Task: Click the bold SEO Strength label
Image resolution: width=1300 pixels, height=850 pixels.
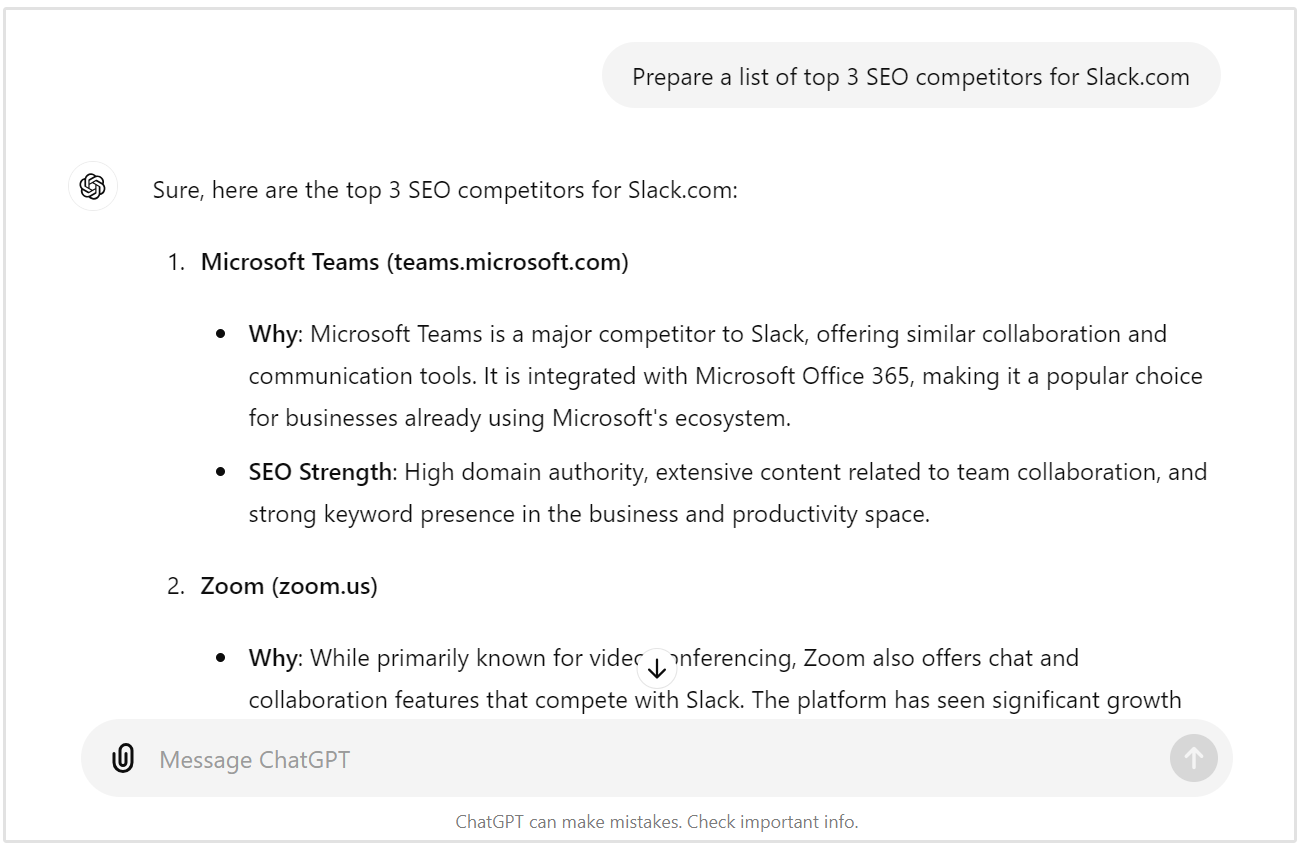Action: pos(320,472)
